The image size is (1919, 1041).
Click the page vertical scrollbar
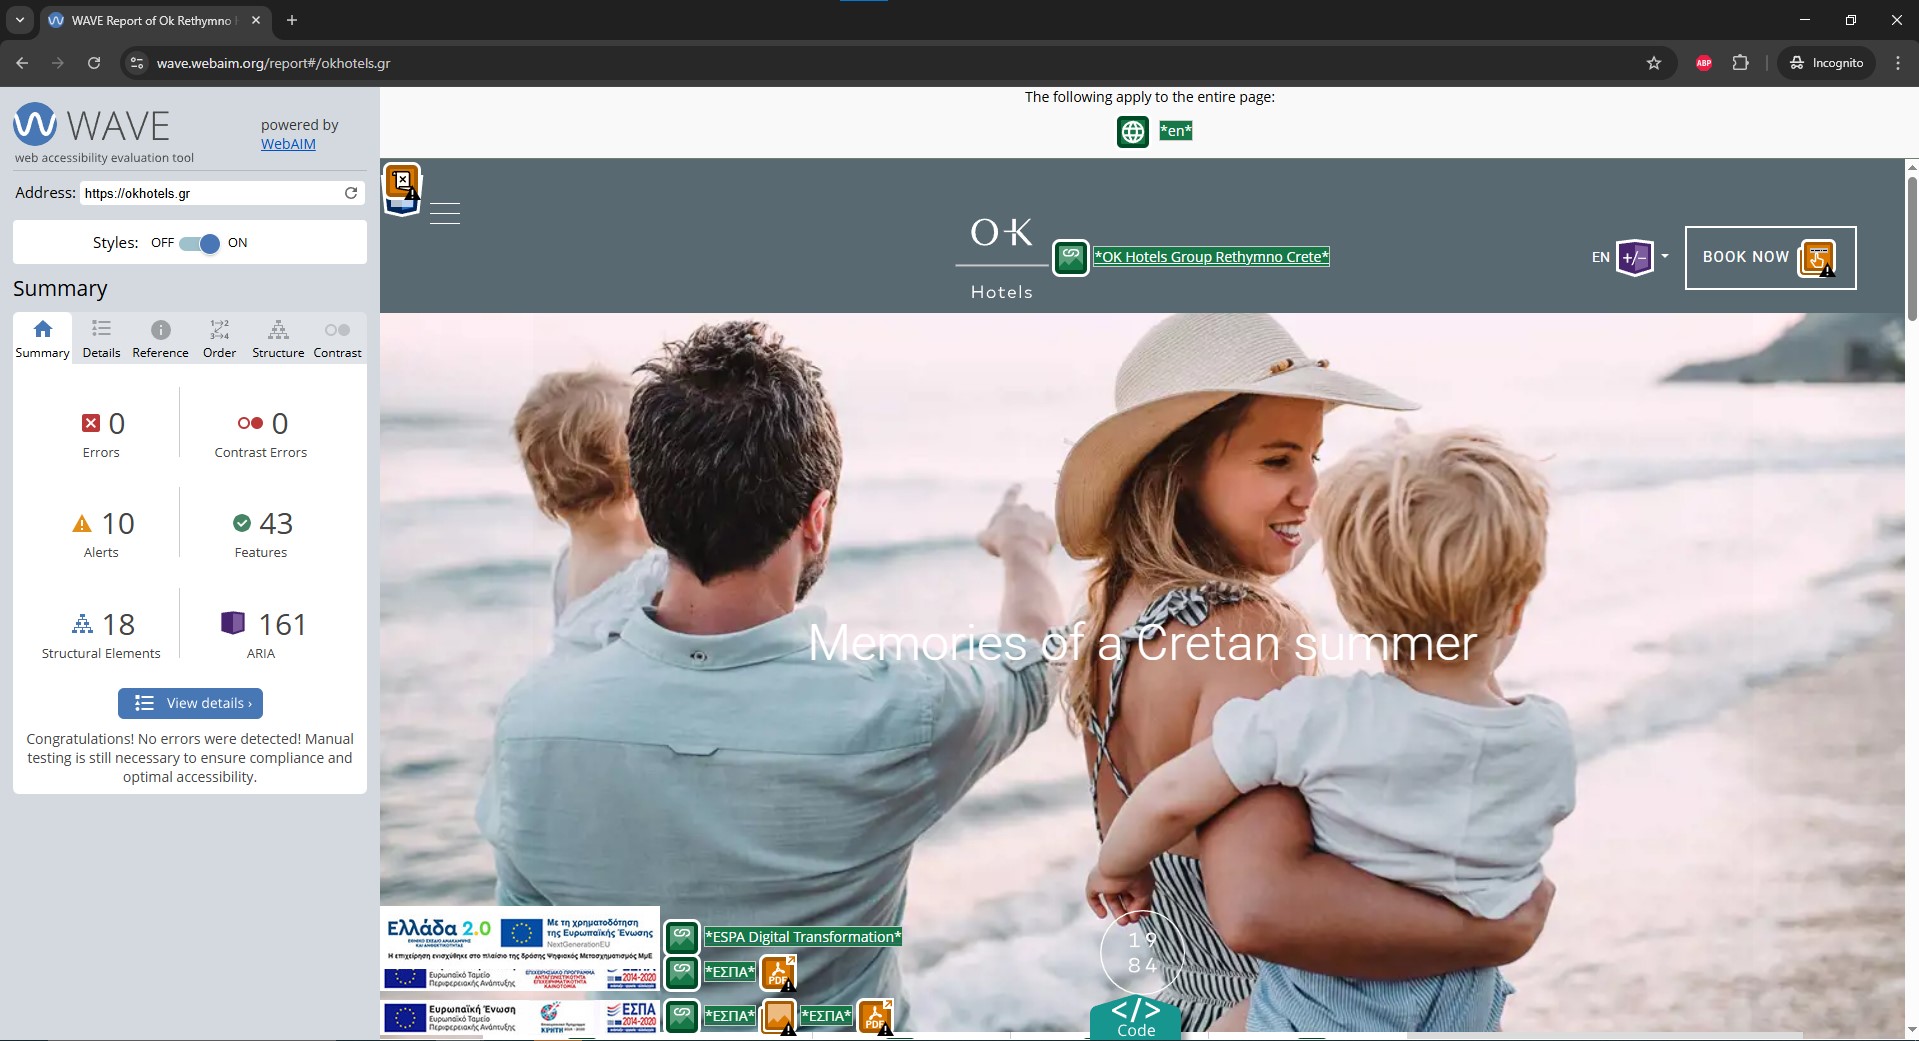[1912, 248]
